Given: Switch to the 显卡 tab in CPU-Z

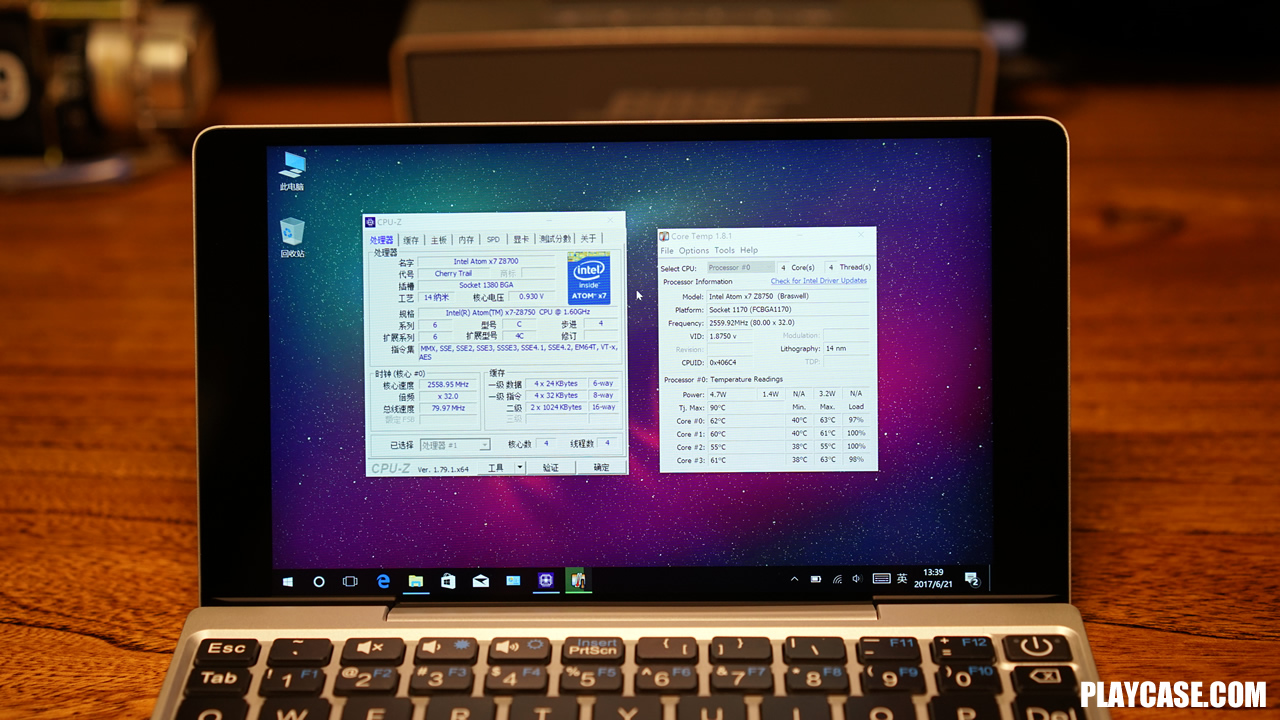Looking at the screenshot, I should pos(521,239).
